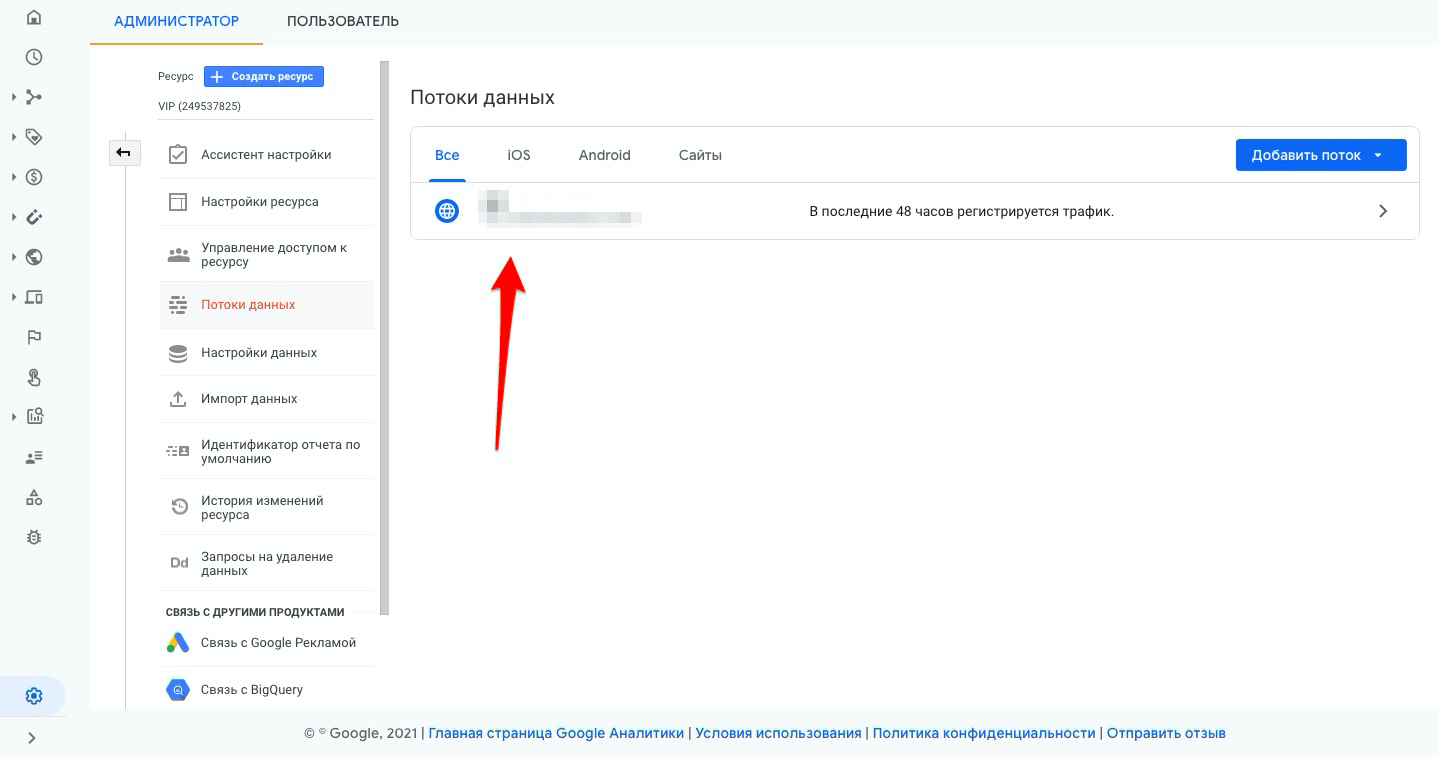Image resolution: width=1439 pixels, height=757 pixels.
Task: Expand the Demographics section arrow
Action: tap(14, 257)
